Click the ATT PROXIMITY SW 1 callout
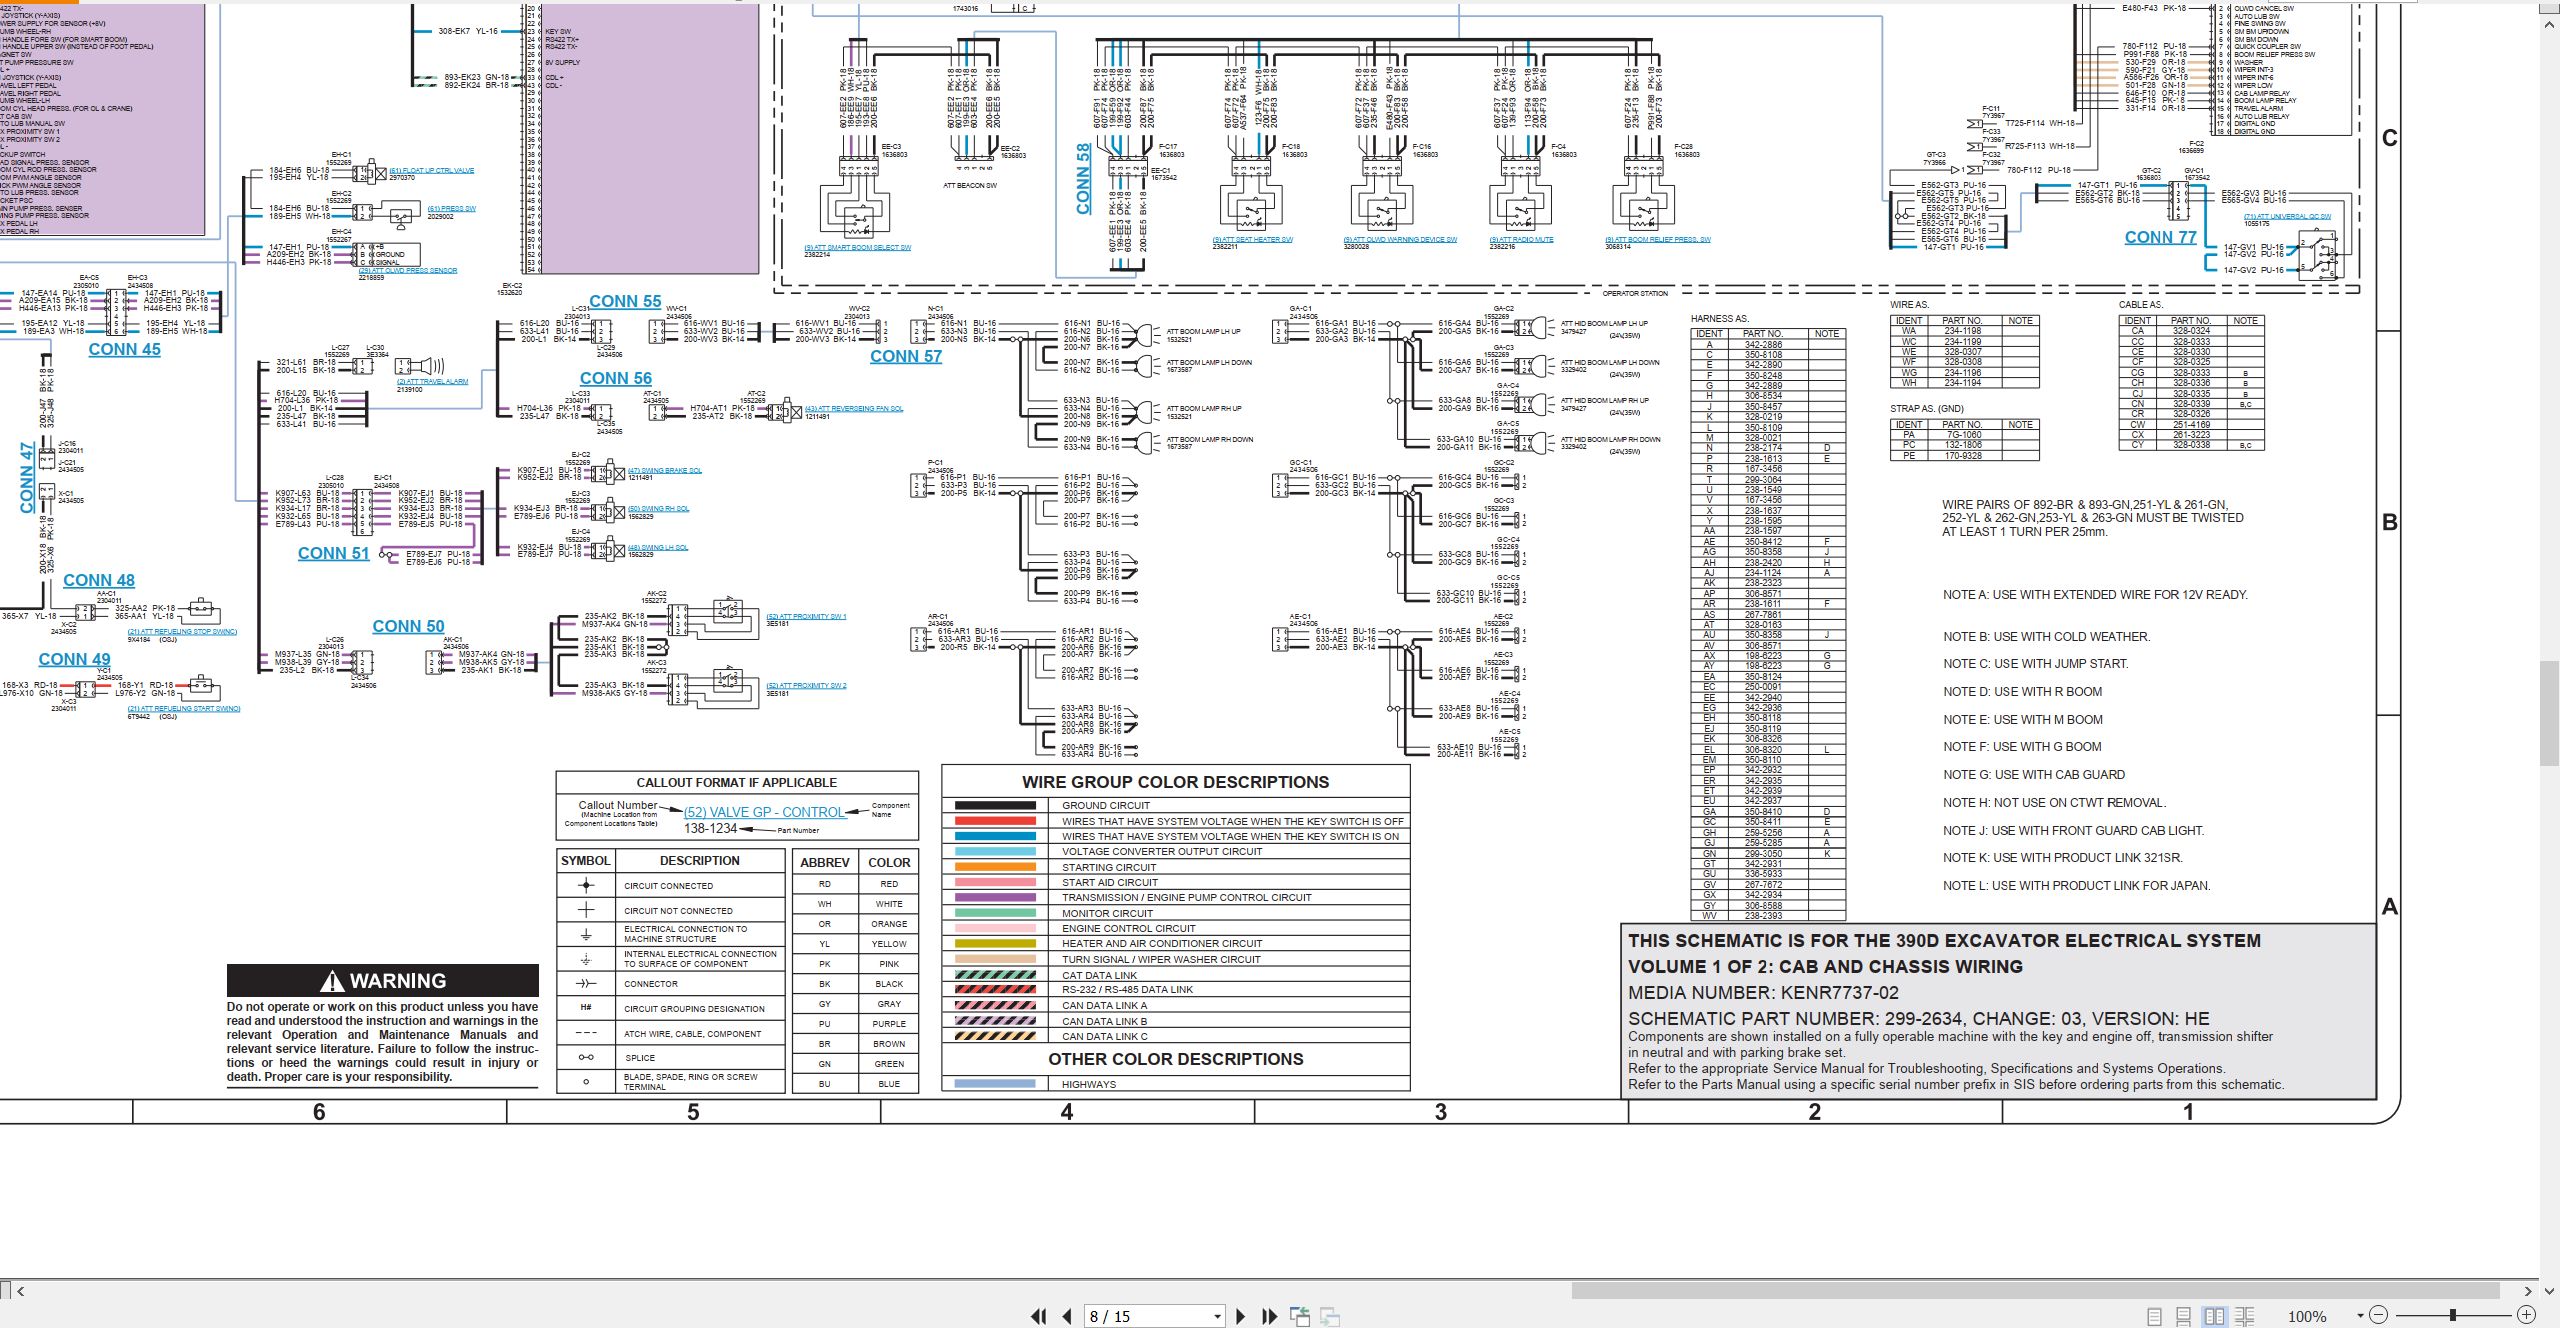Image resolution: width=2560 pixels, height=1328 pixels. pyautogui.click(x=806, y=616)
